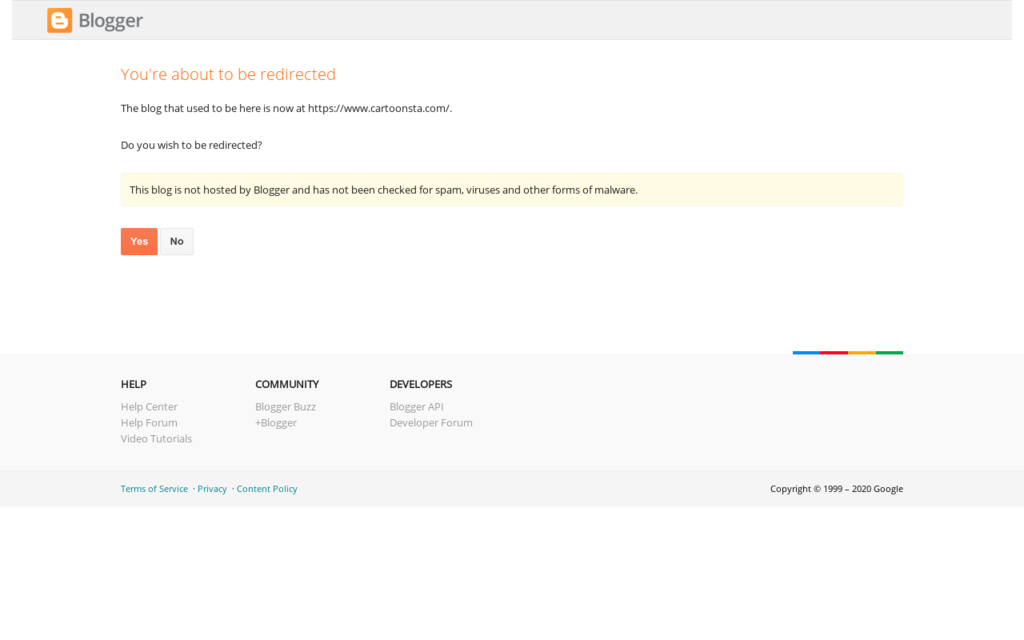Click the Blogger wordmark text in header
The image size is (1024, 640).
(111, 20)
